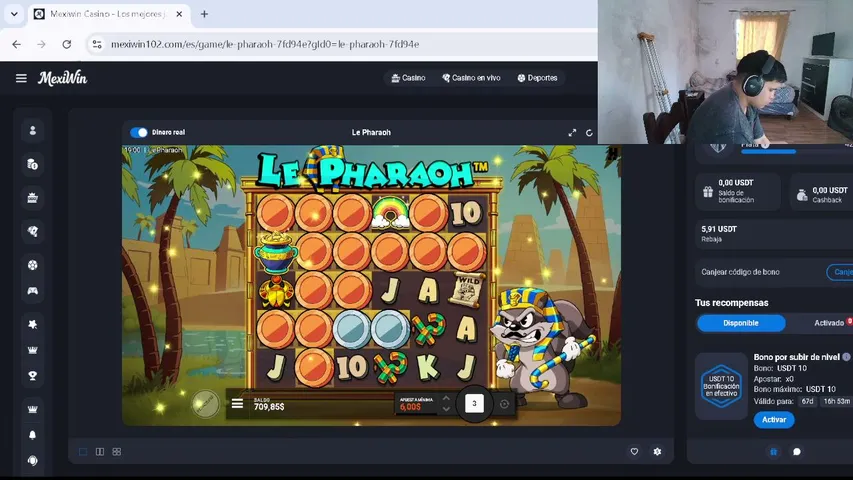This screenshot has height=480, width=853.
Task: Open chat bubble icon at panel bottom
Action: 796,452
